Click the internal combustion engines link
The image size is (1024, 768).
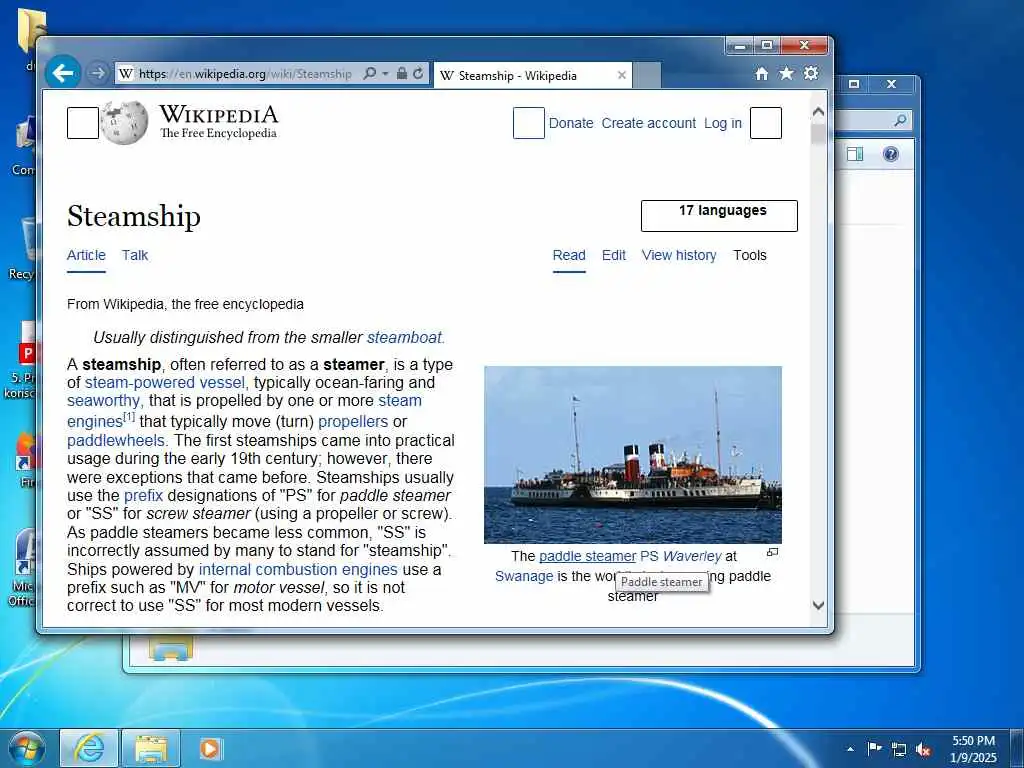coord(298,569)
